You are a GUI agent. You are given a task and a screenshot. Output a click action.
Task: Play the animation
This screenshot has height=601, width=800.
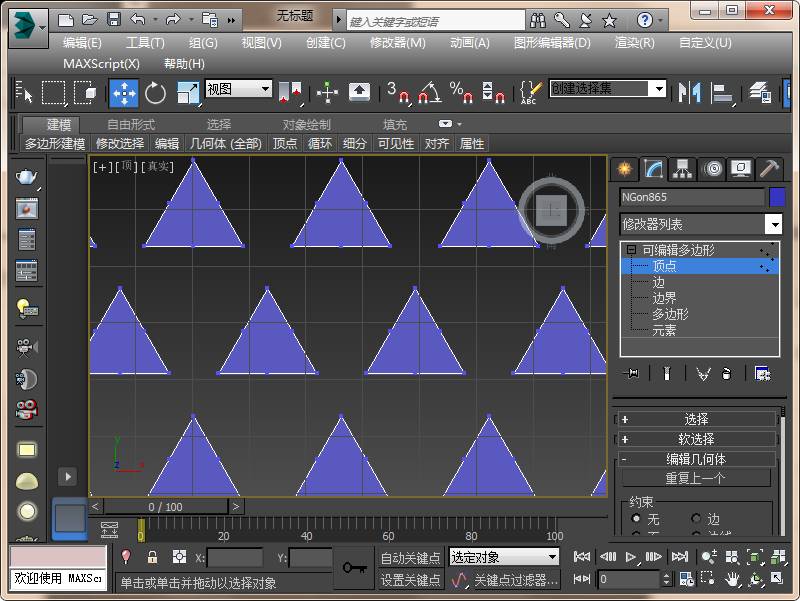631,557
